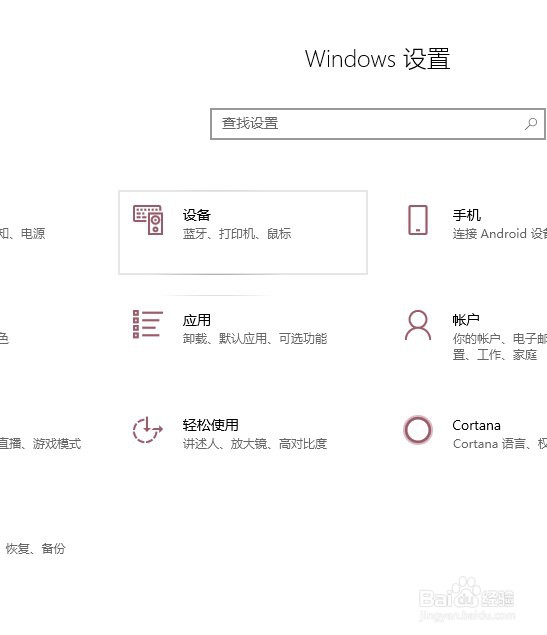
Task: Click the Cortana 语言 description text
Action: pos(500,444)
